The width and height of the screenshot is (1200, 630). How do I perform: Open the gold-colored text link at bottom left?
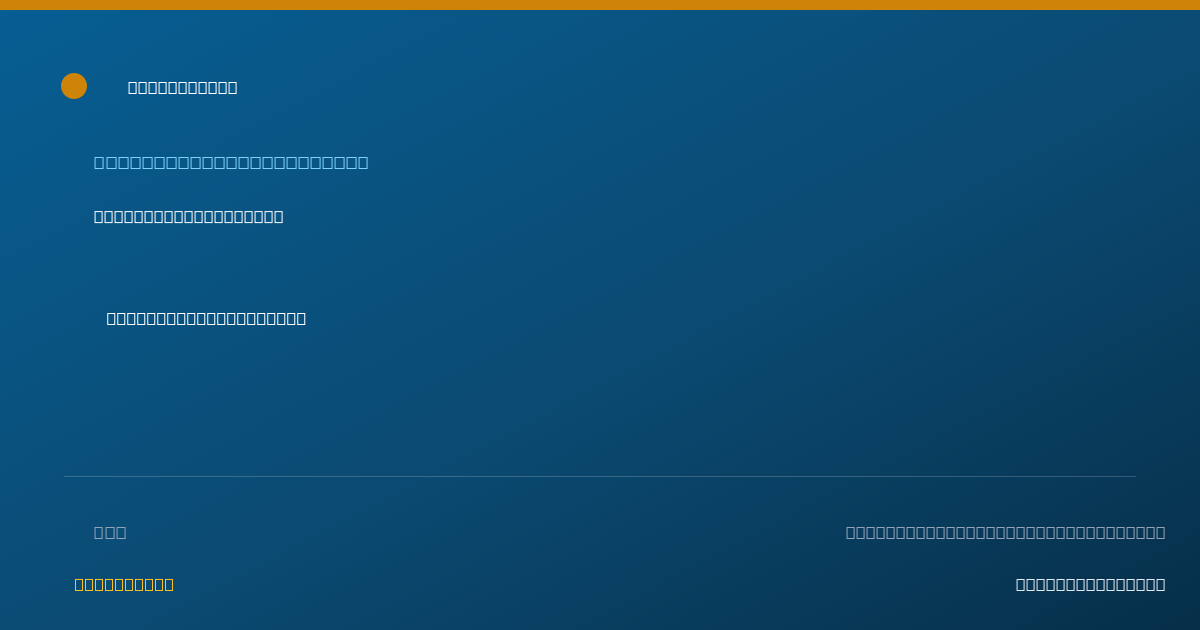(124, 584)
